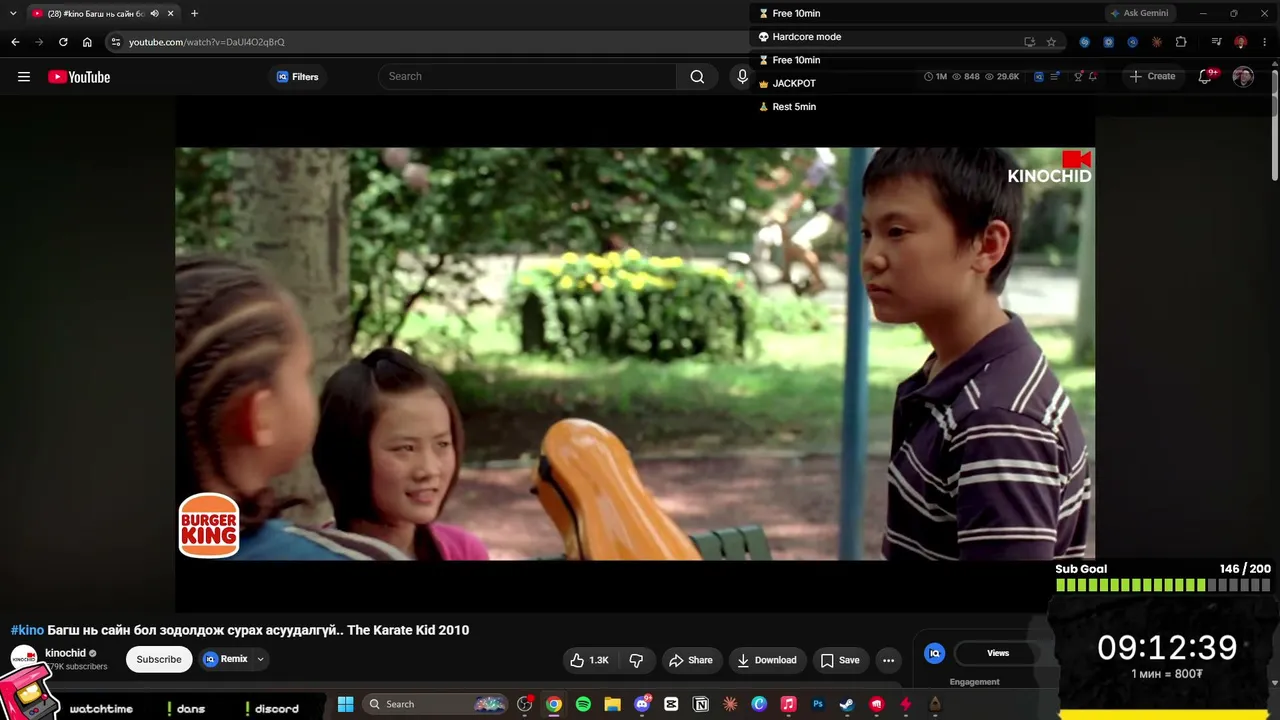
Task: Open Discord from the taskbar
Action: (x=642, y=704)
